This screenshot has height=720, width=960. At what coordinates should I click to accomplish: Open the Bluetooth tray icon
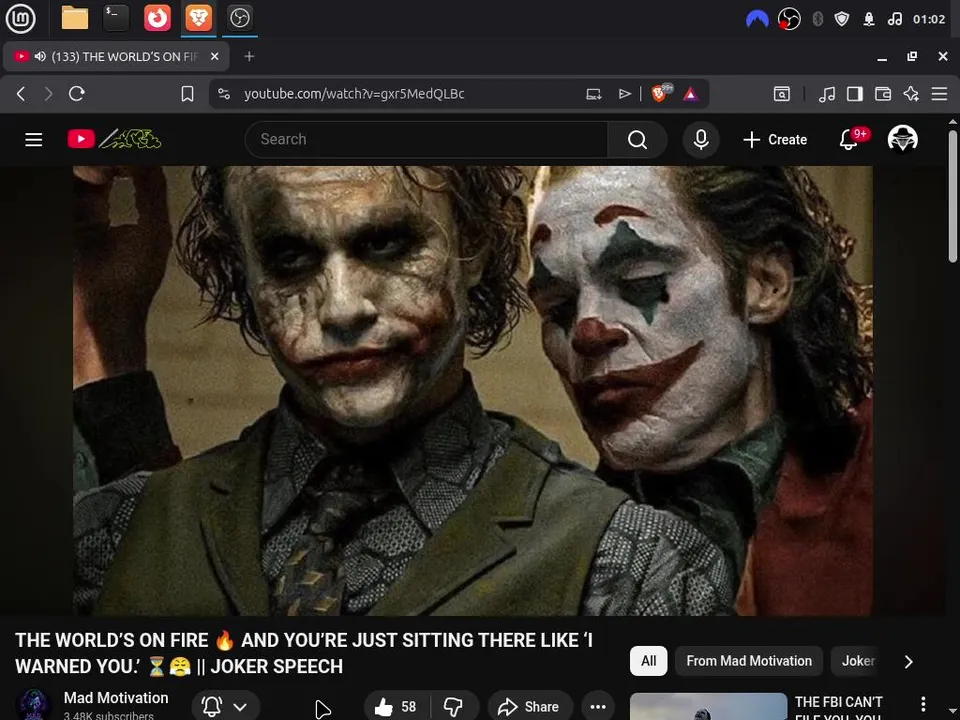(x=817, y=19)
